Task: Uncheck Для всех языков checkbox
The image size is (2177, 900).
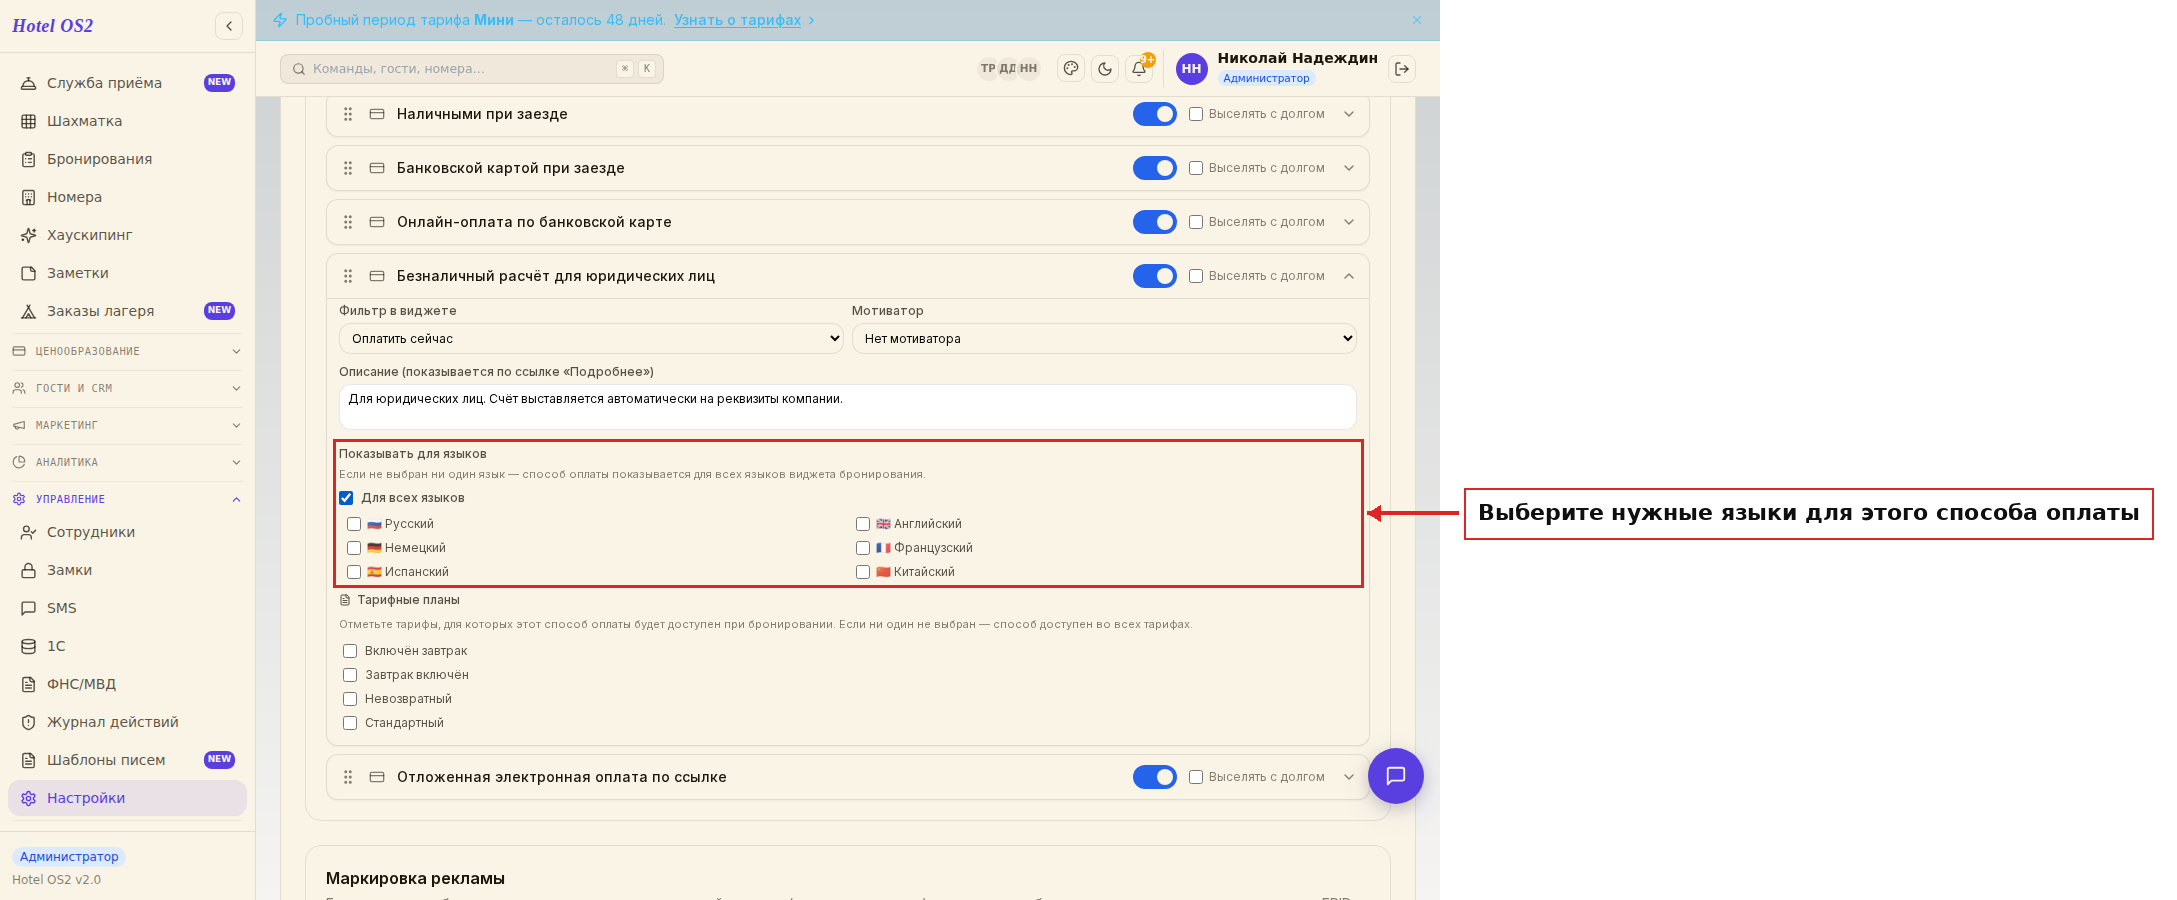Action: (346, 498)
